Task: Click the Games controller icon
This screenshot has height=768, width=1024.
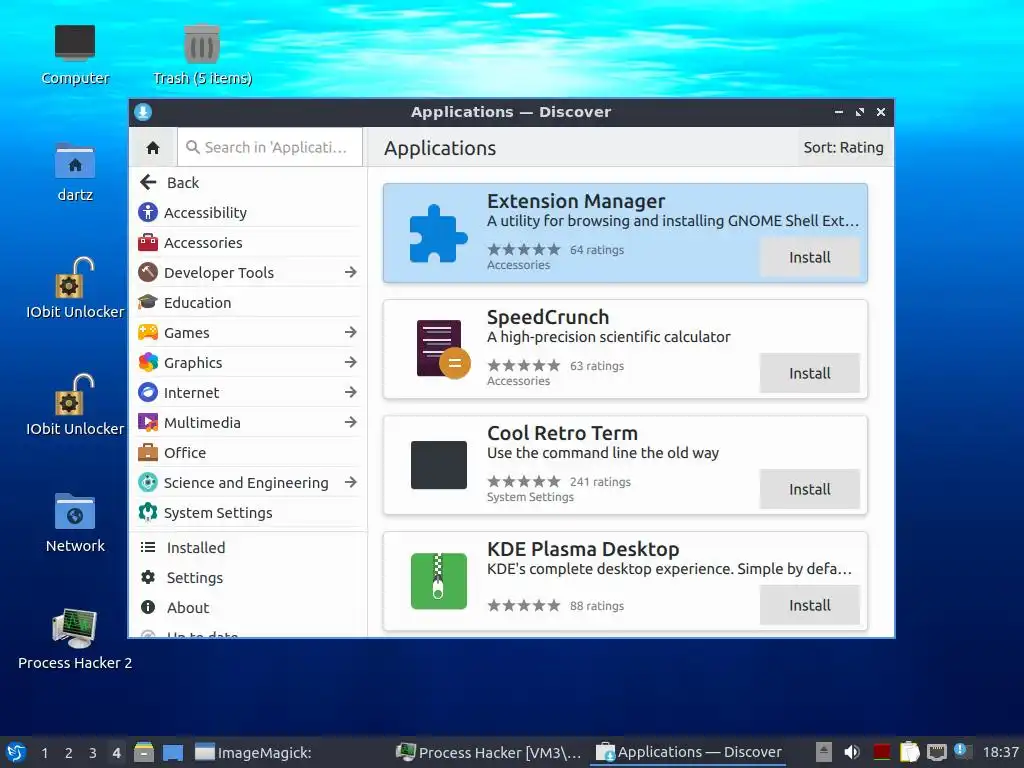Action: (148, 332)
